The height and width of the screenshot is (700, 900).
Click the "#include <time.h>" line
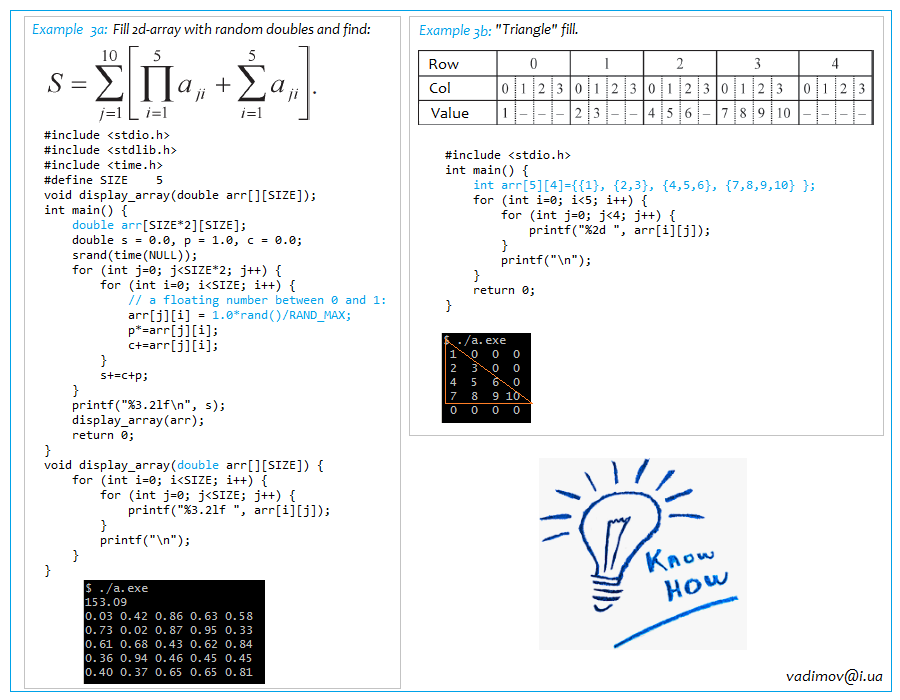103,165
